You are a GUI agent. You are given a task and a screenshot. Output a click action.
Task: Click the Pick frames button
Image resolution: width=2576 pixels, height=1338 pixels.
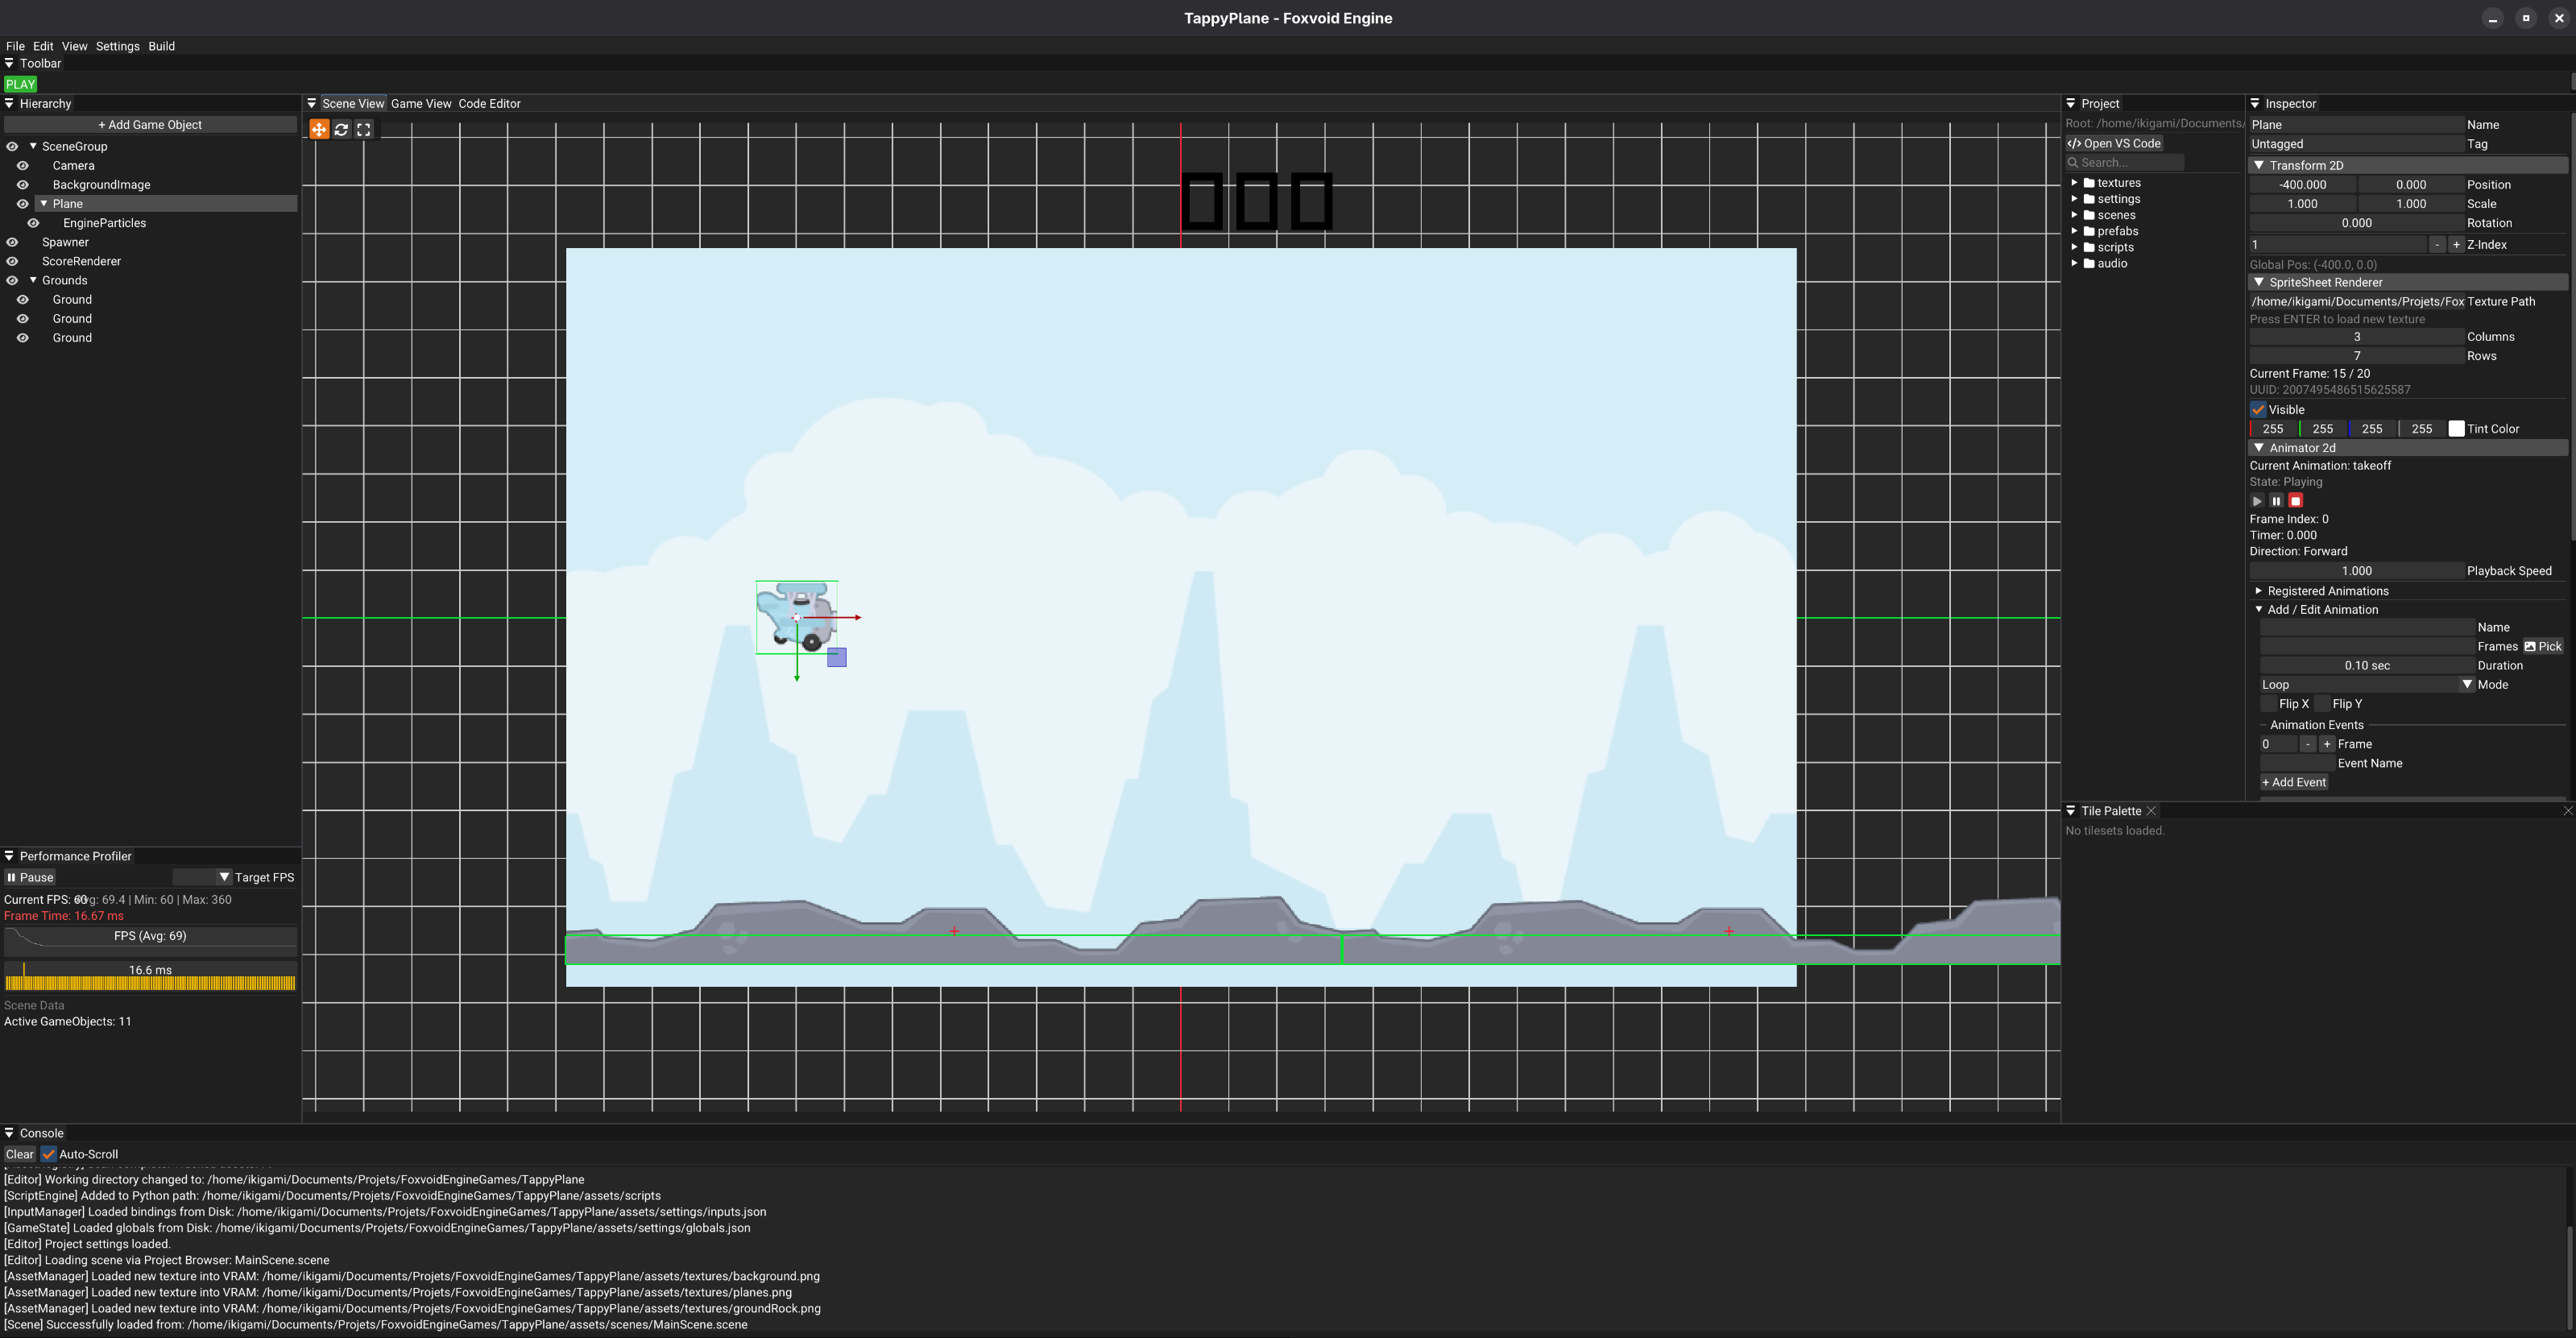pos(2543,647)
